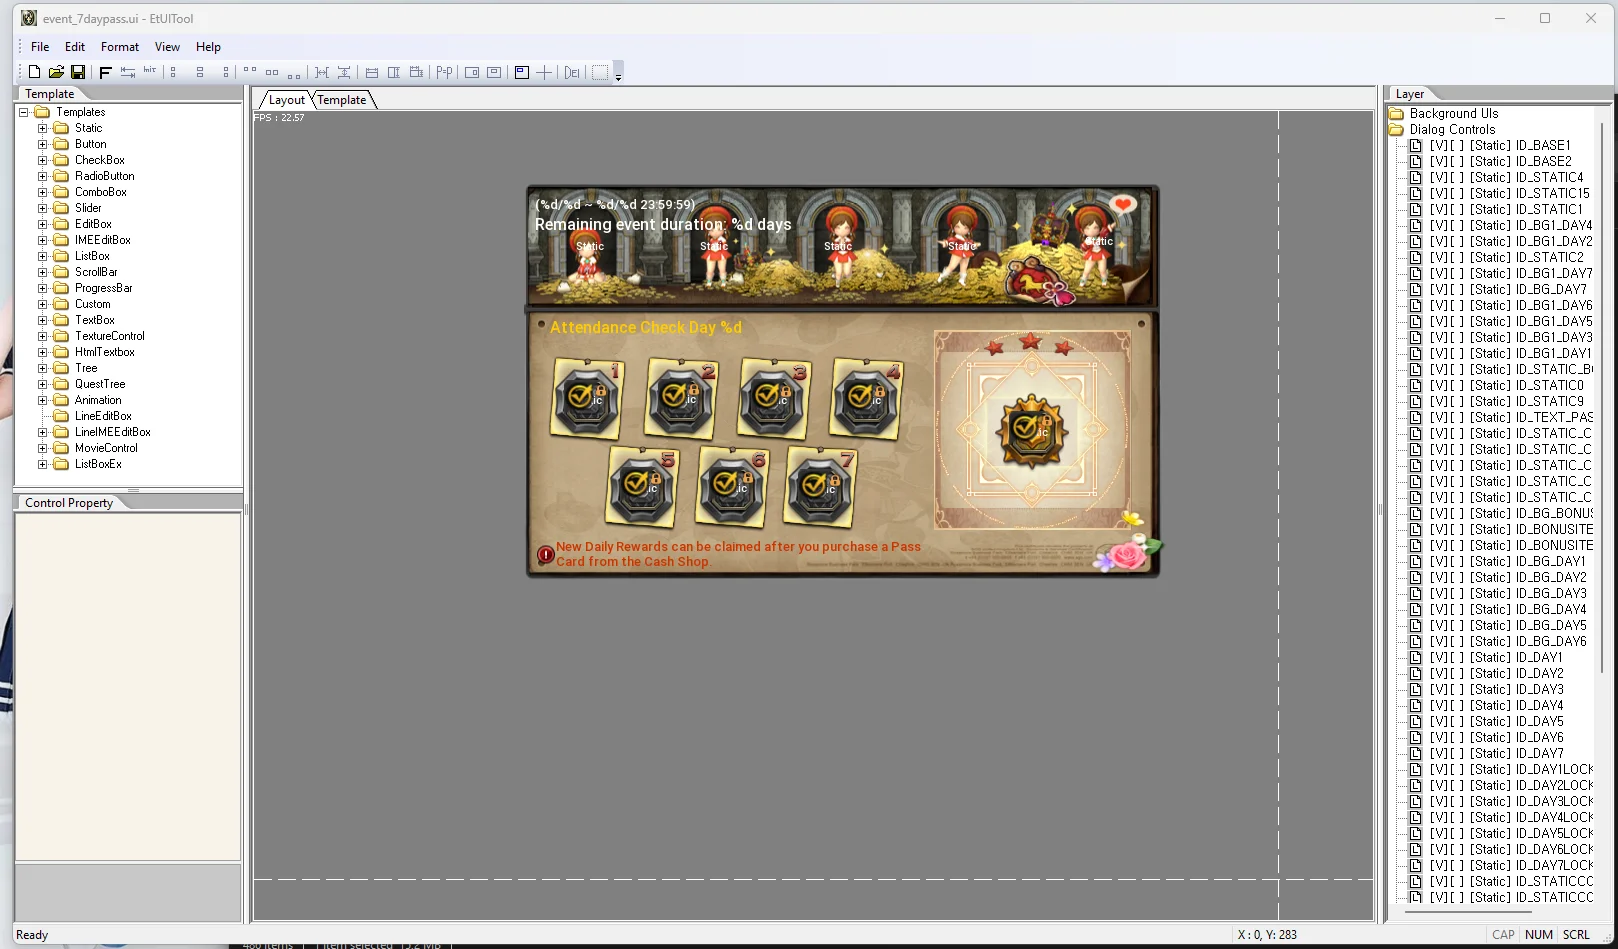Click the 'hit' toolbar icon
This screenshot has width=1618, height=949.
click(150, 70)
